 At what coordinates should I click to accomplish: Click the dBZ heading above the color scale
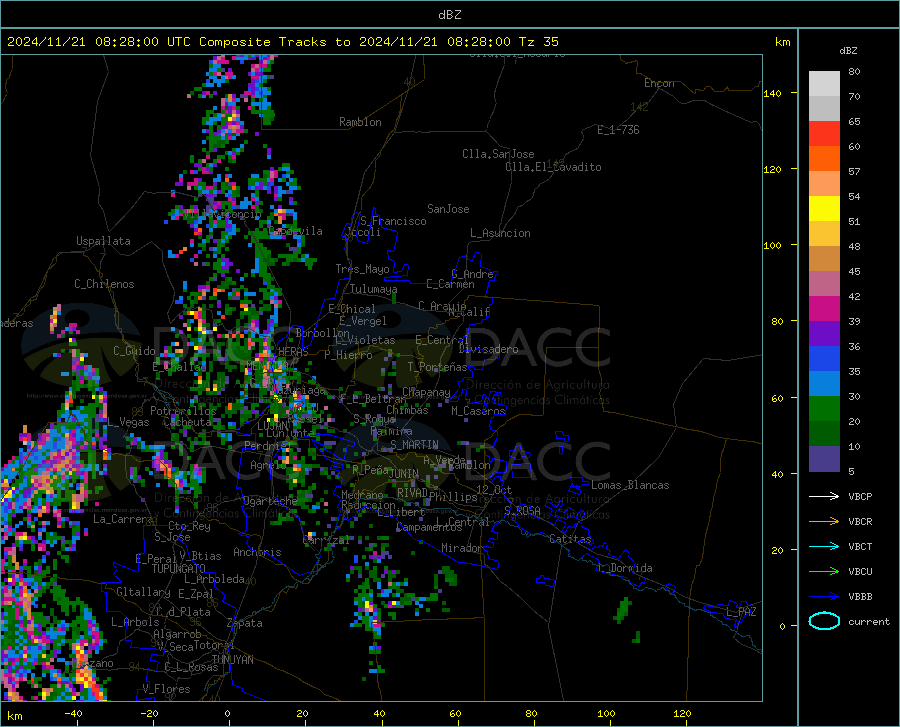pyautogui.click(x=848, y=50)
